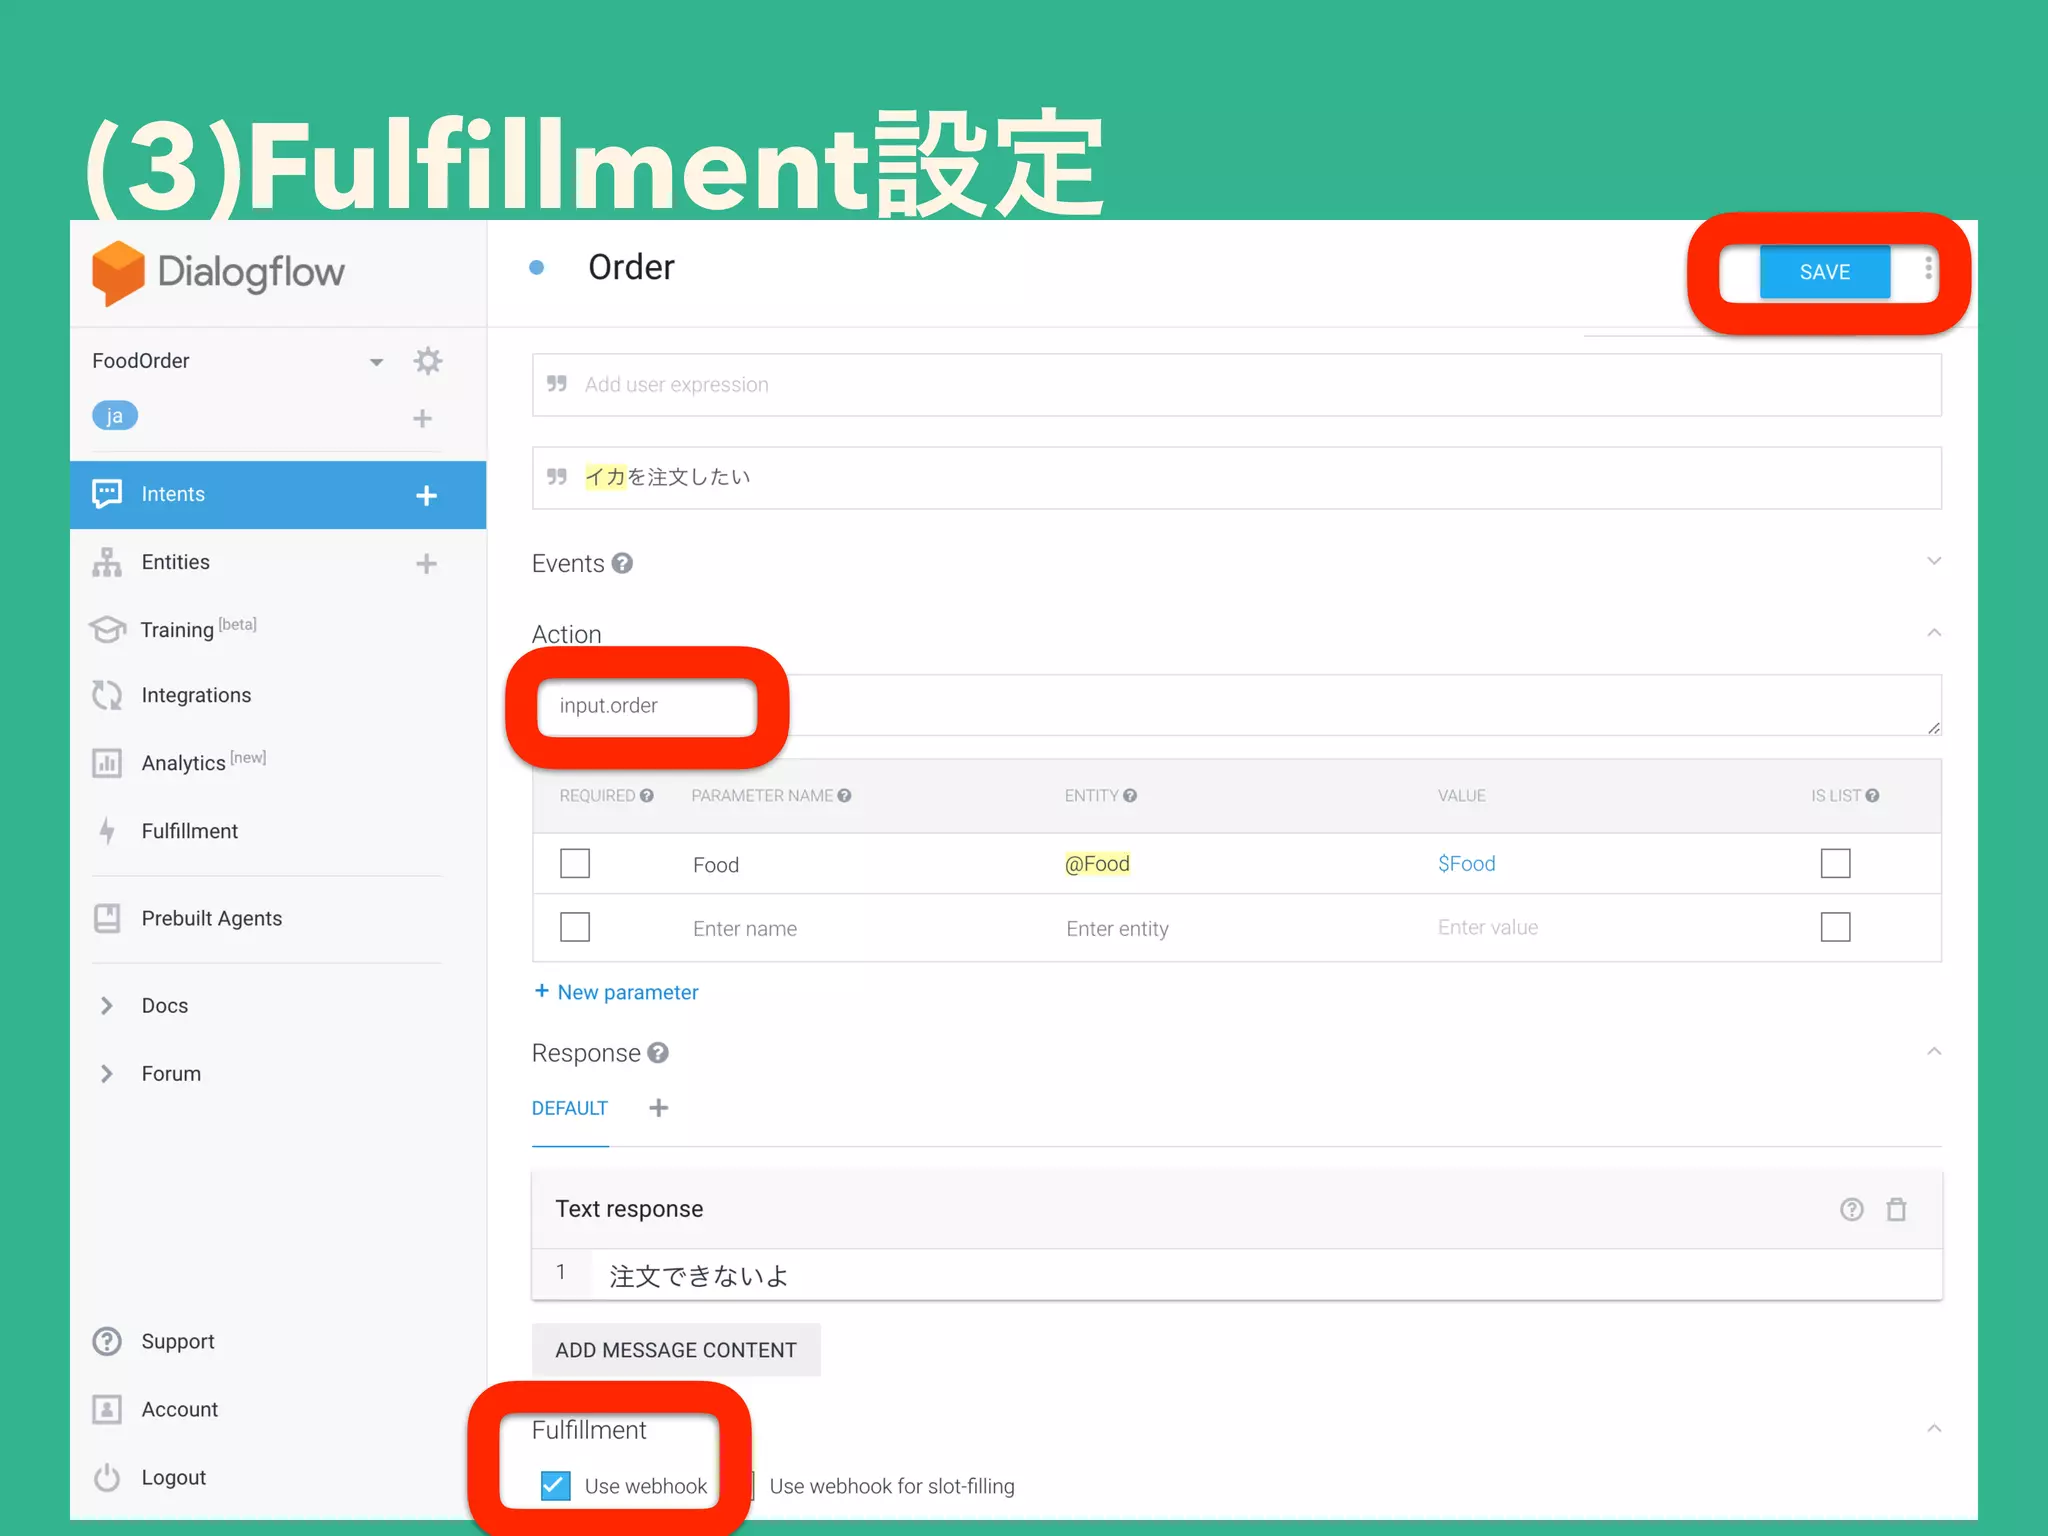Click the イカを注文したい training phrase
Viewport: 2048px width, 1536px height.
[x=1237, y=478]
